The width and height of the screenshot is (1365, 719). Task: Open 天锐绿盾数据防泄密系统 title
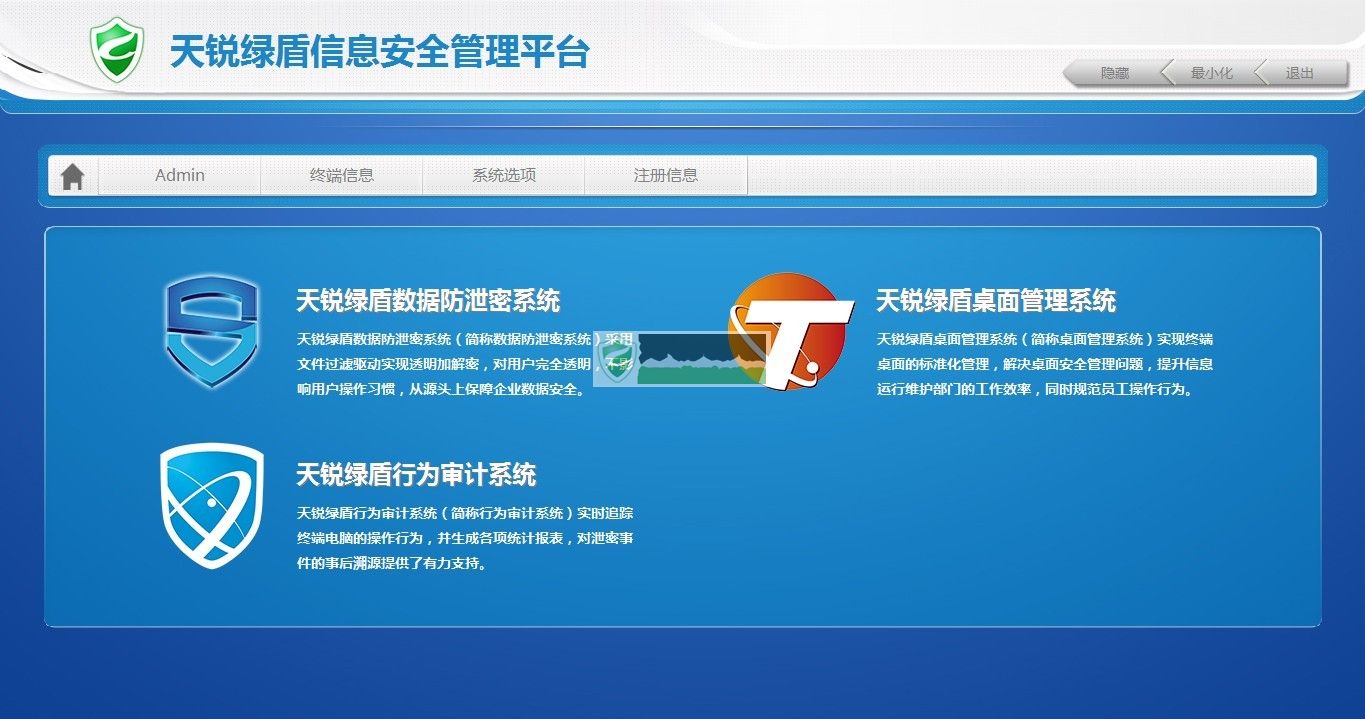(x=428, y=300)
